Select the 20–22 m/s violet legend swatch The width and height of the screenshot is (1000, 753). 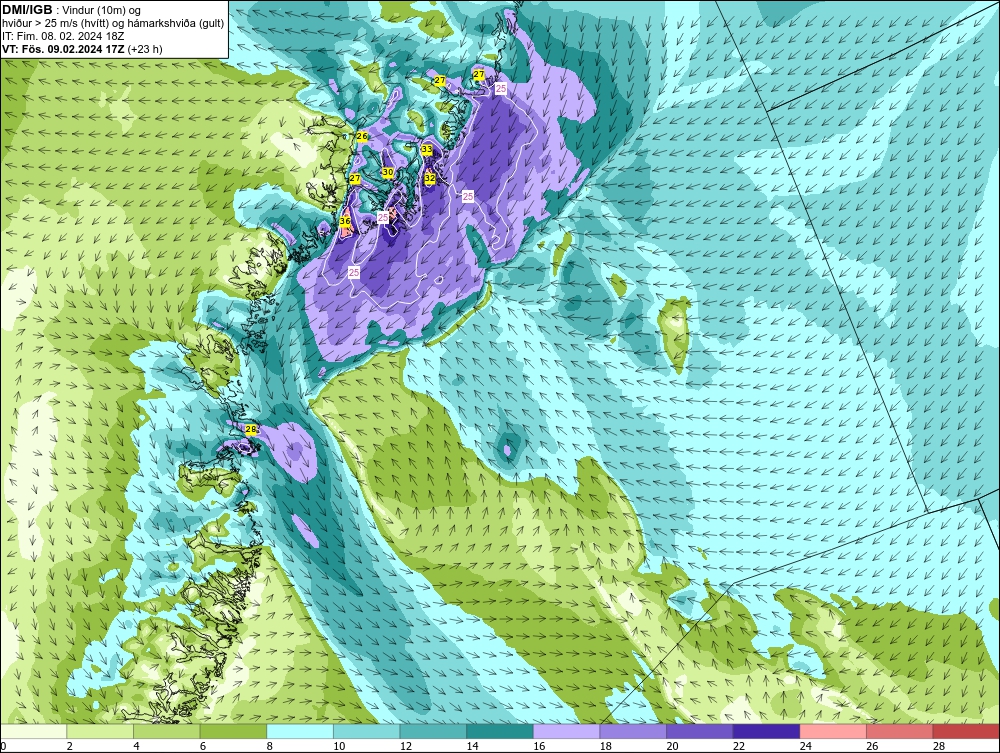pyautogui.click(x=700, y=731)
